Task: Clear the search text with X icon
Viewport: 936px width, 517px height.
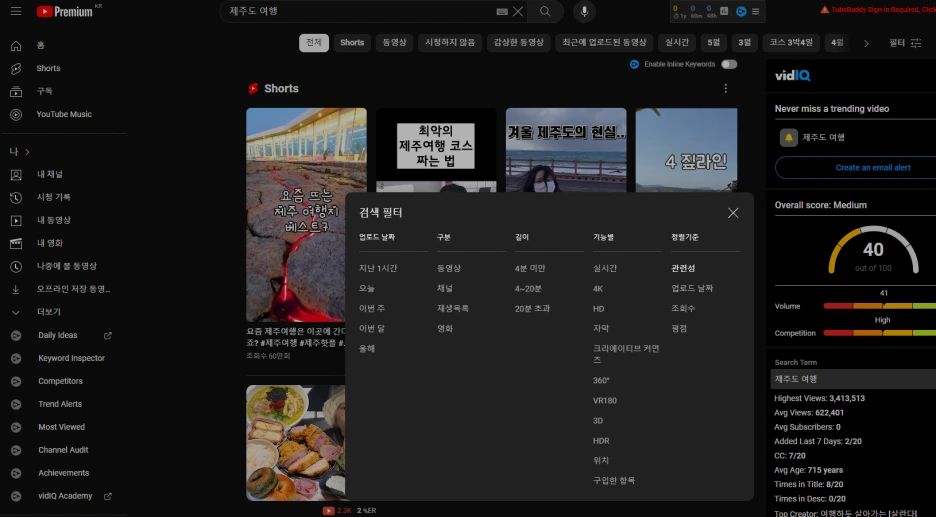Action: [x=518, y=11]
